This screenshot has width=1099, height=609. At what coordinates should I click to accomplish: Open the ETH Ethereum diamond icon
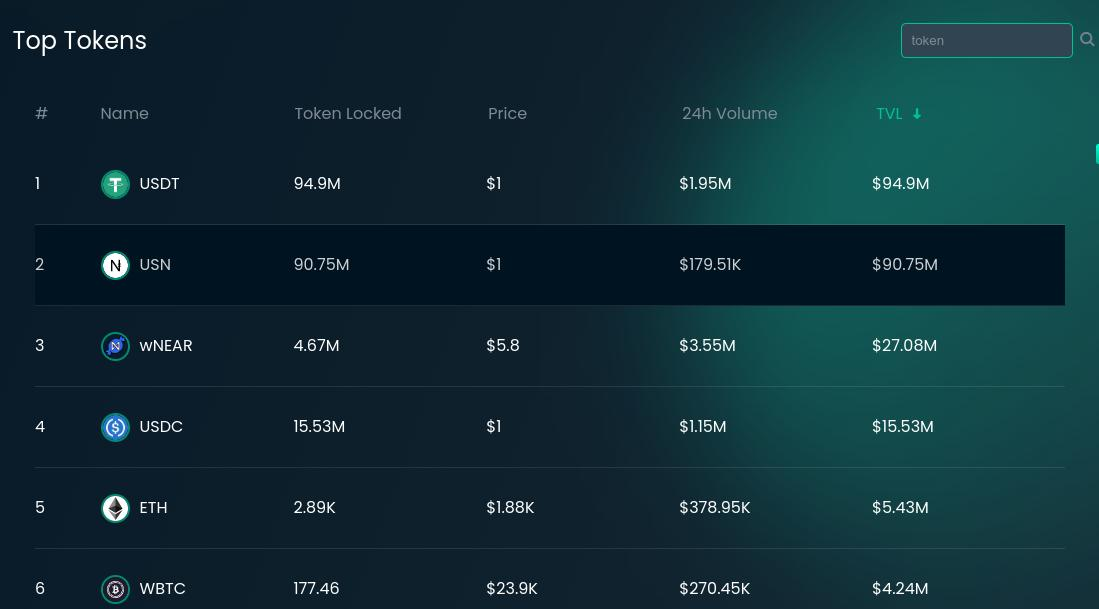pyautogui.click(x=116, y=508)
